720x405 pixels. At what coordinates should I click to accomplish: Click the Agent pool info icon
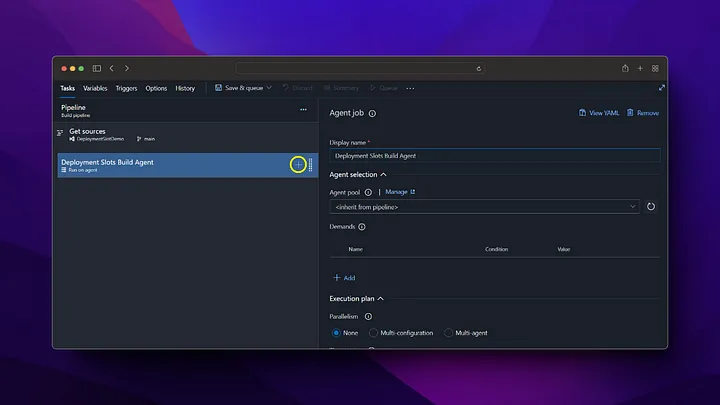coord(368,192)
